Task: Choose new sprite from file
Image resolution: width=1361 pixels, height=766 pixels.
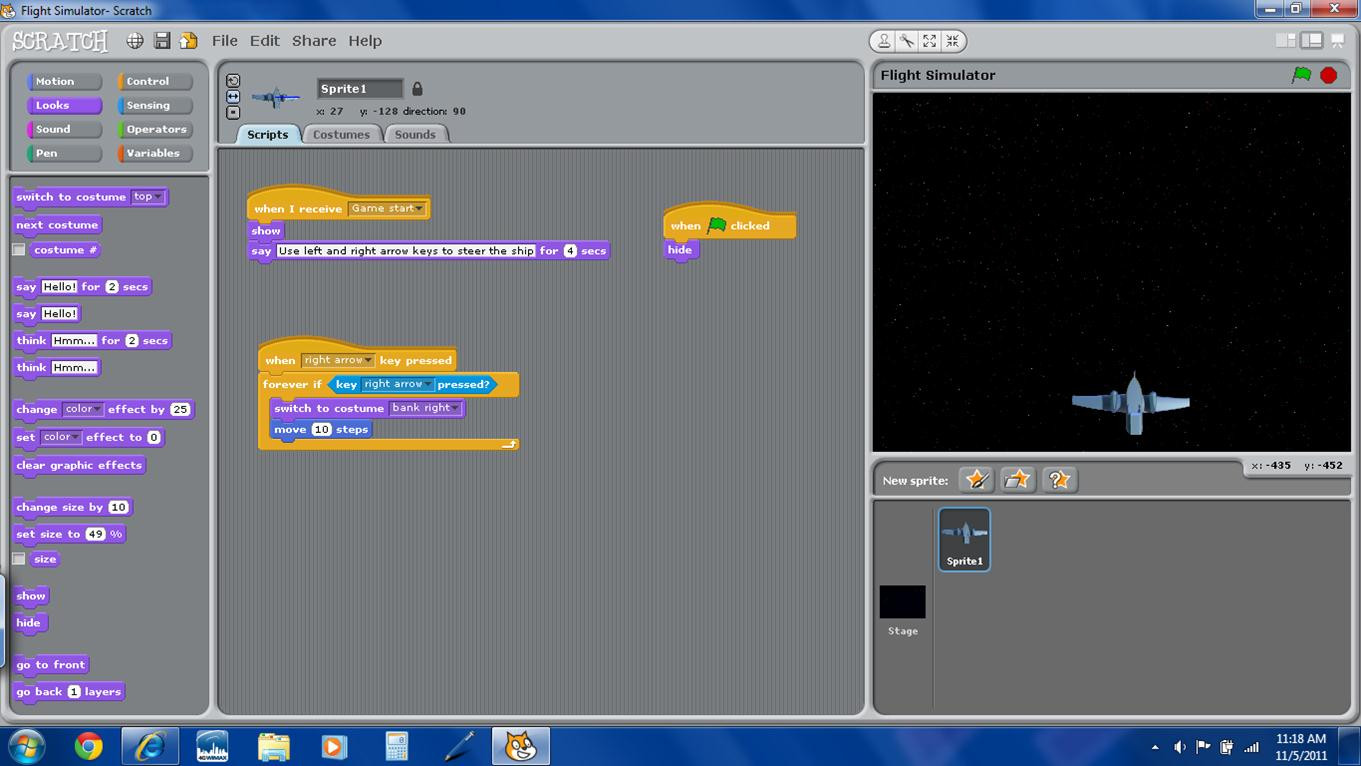Action: pyautogui.click(x=1017, y=480)
